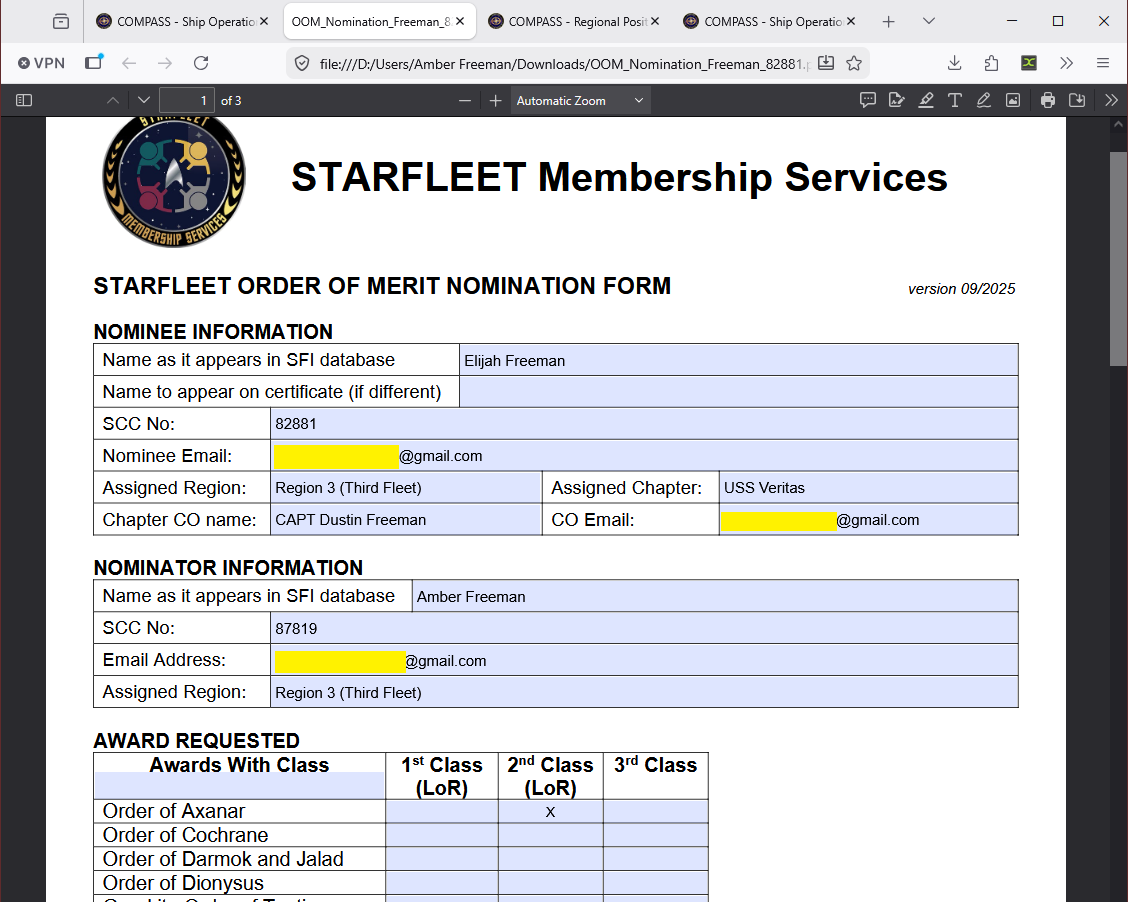Image resolution: width=1128 pixels, height=902 pixels.
Task: Click the nominator SCC No field 87819
Action: [645, 628]
